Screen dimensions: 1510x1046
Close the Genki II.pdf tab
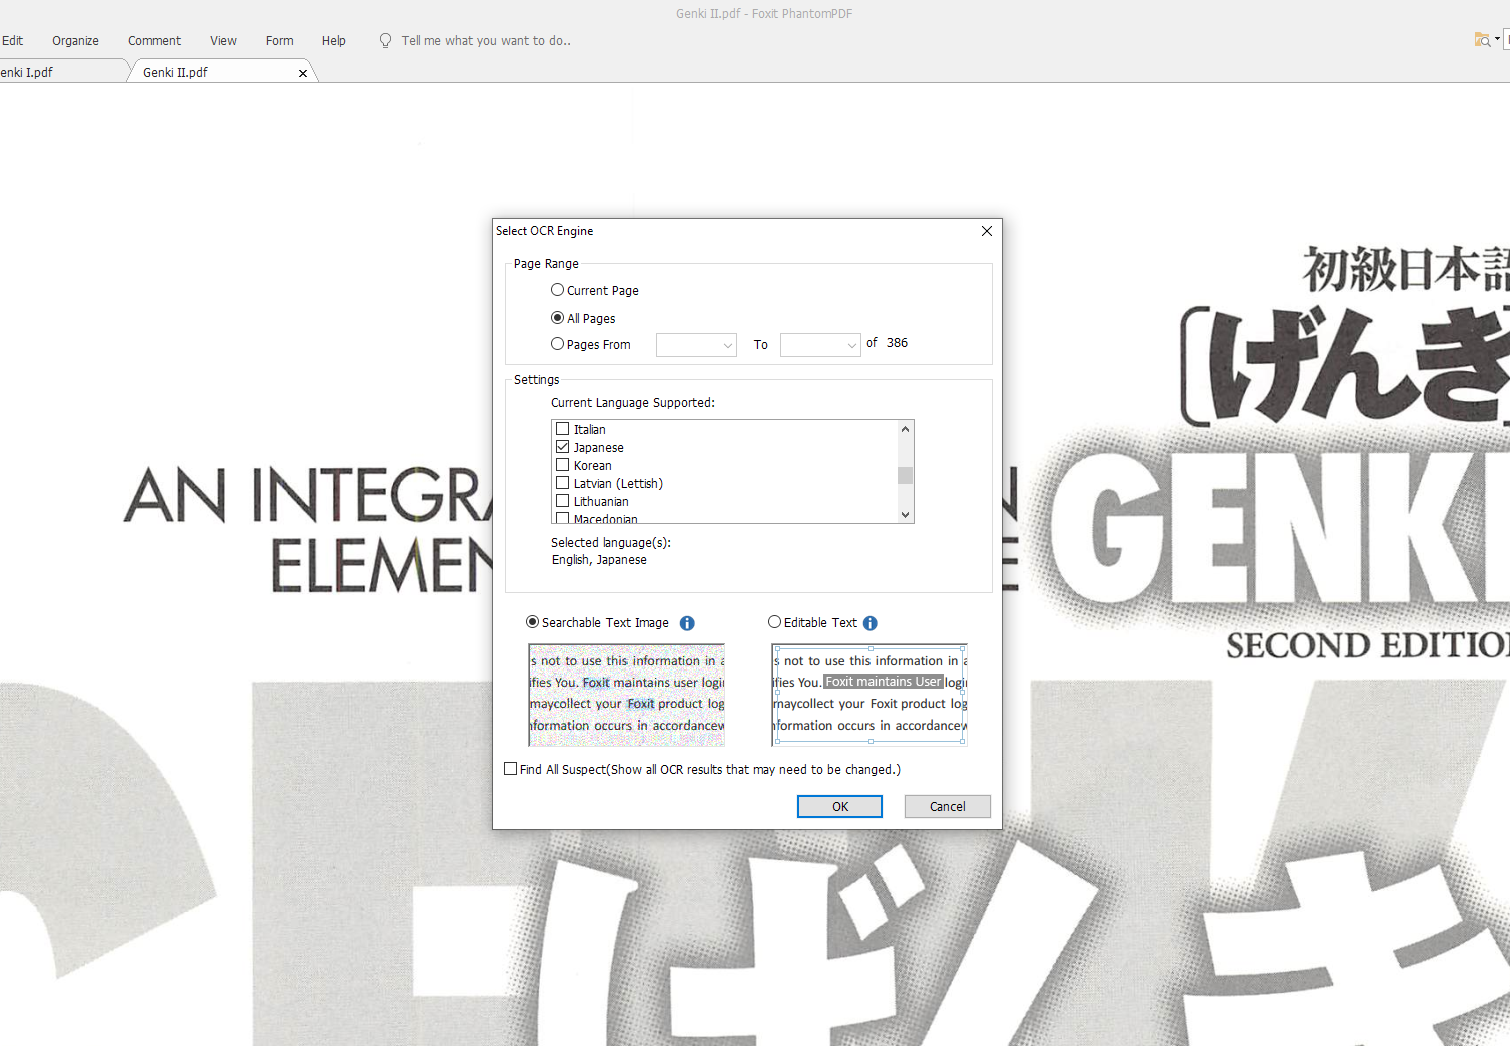click(303, 73)
